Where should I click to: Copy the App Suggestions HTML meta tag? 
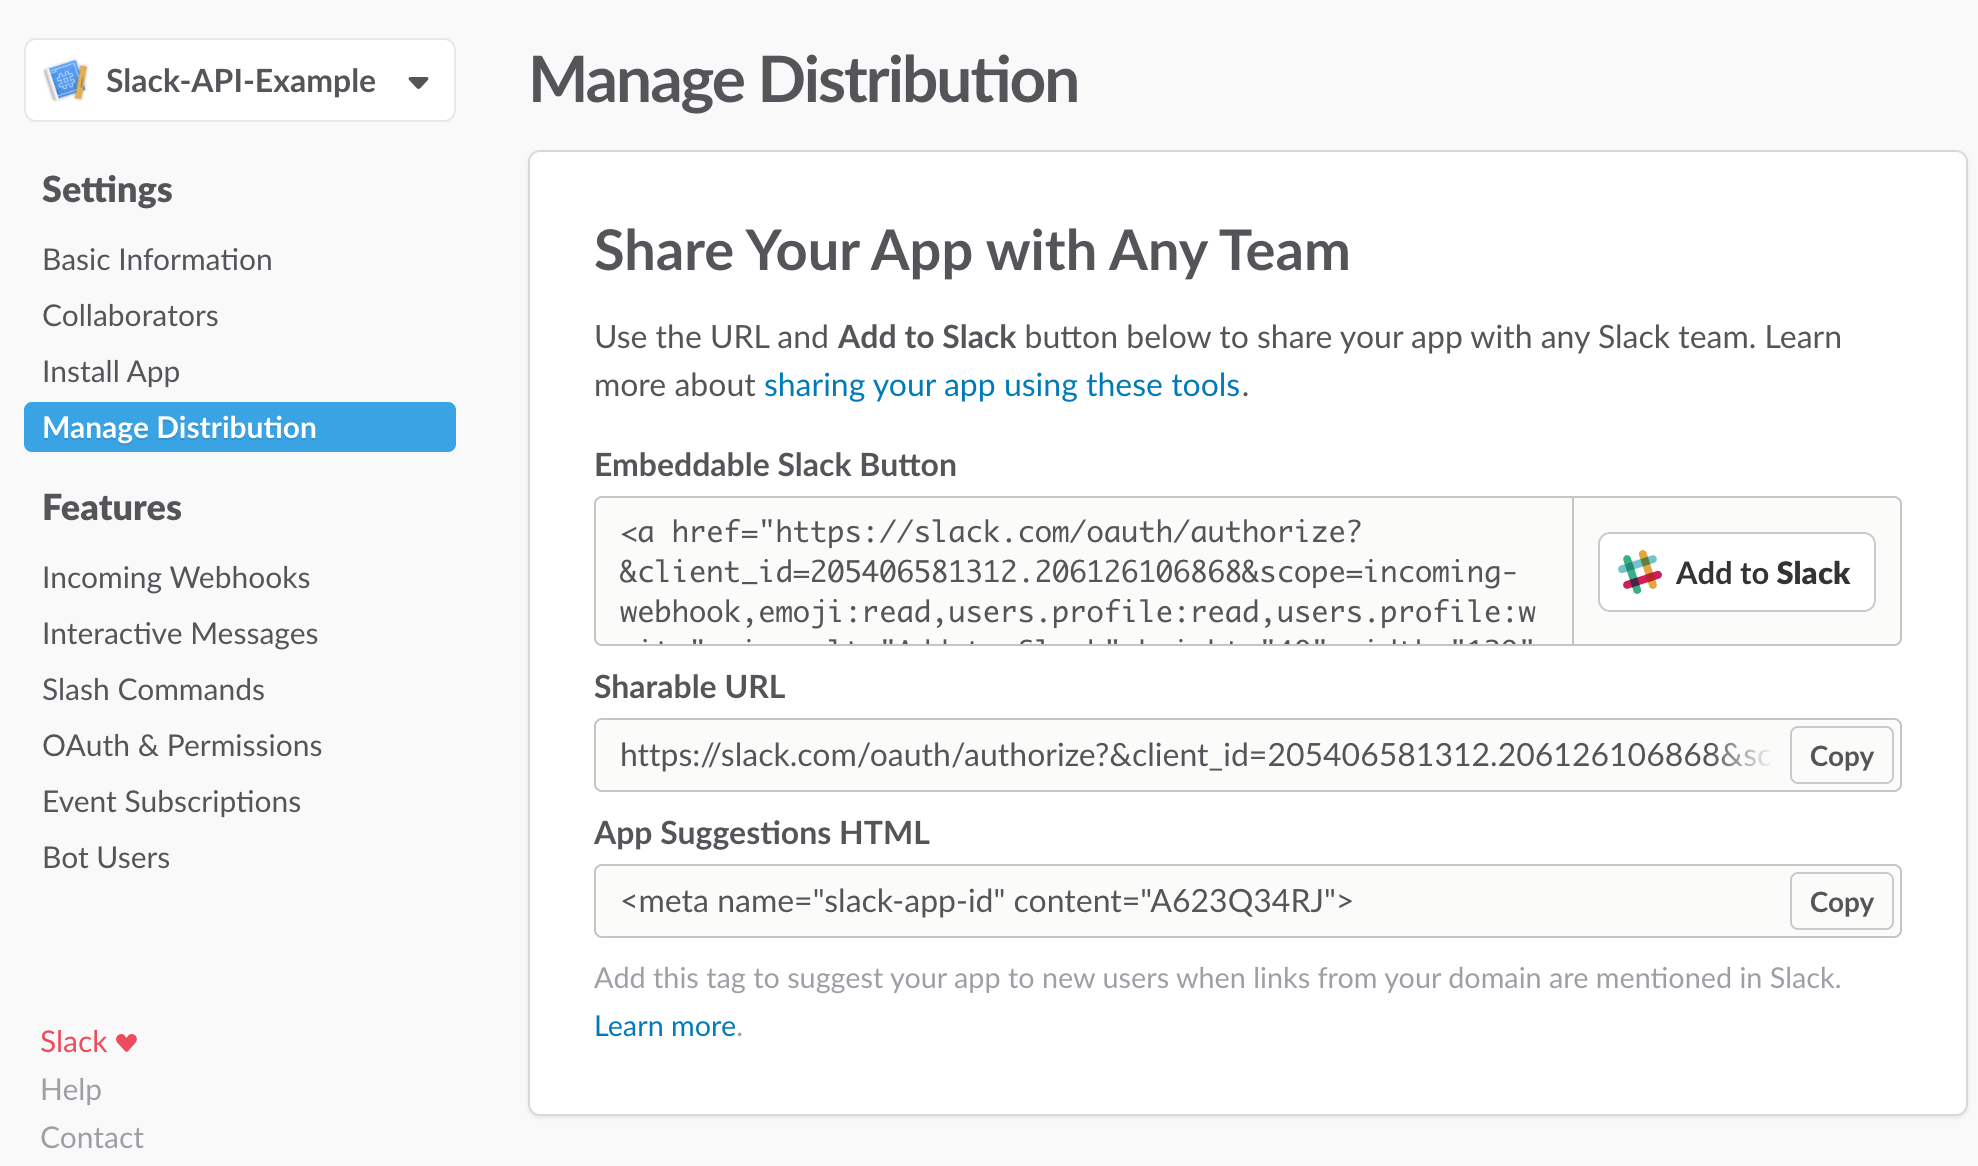(1841, 902)
